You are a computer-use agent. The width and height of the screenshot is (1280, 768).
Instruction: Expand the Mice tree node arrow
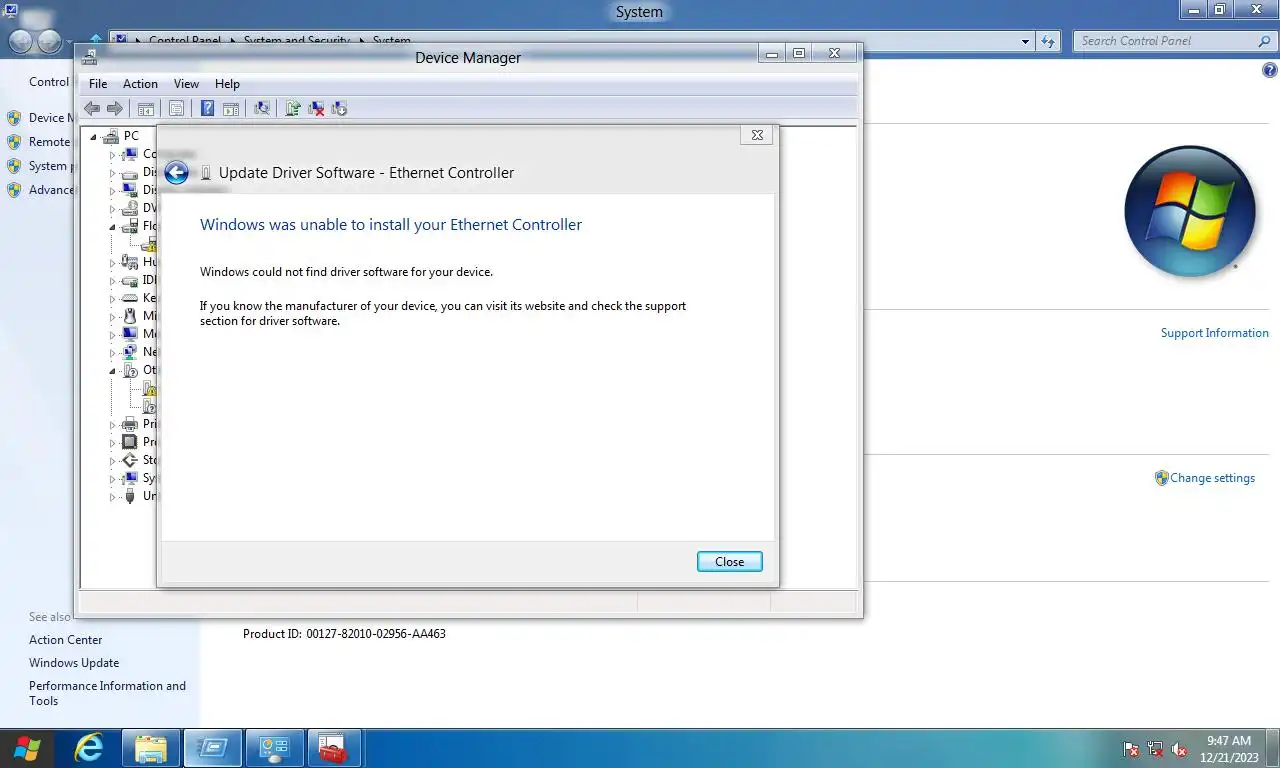click(x=113, y=316)
